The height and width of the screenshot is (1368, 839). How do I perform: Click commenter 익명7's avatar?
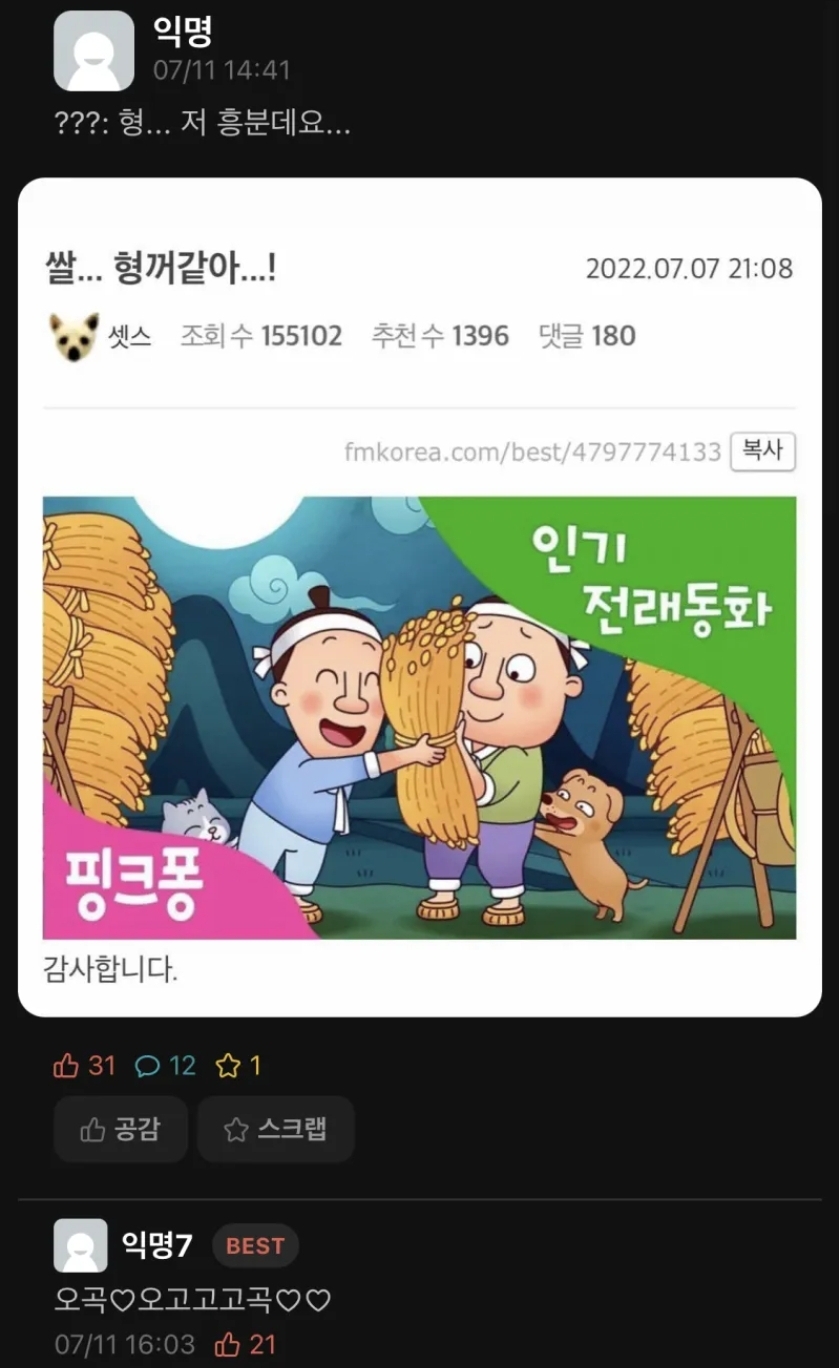point(80,1245)
